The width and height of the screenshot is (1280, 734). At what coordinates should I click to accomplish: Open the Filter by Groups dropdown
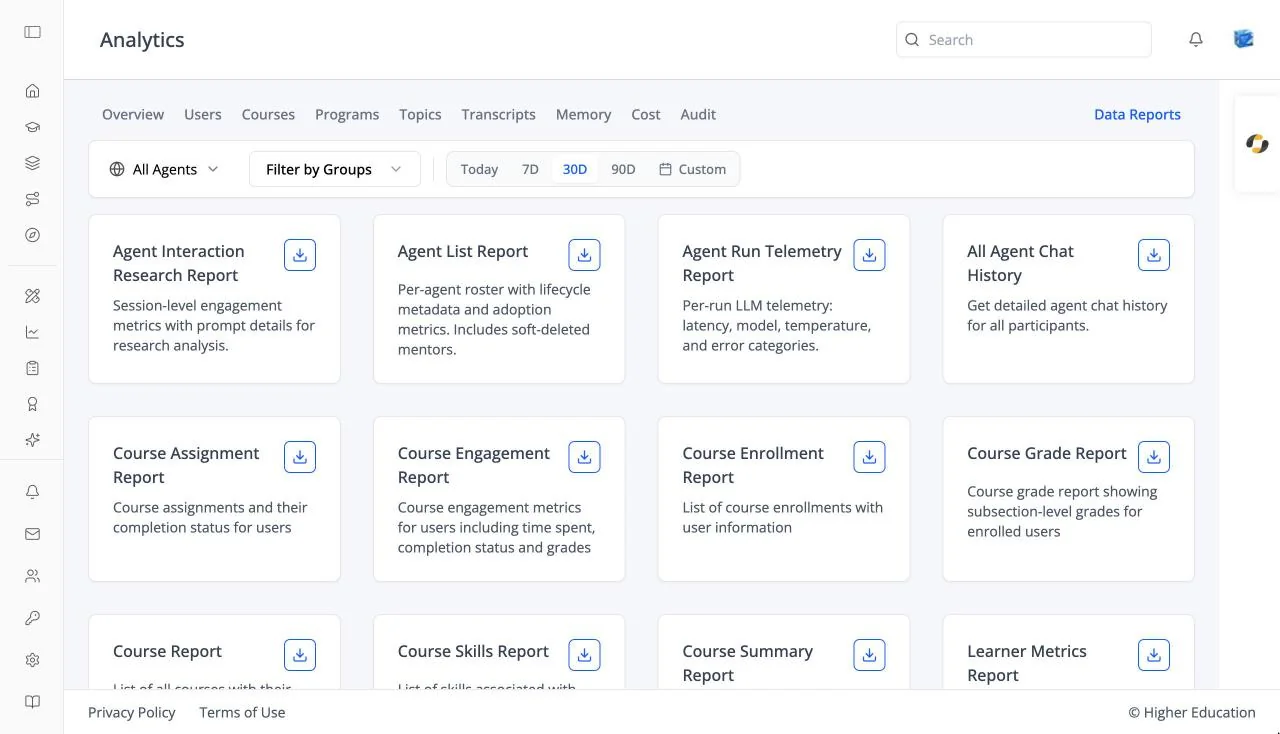334,169
